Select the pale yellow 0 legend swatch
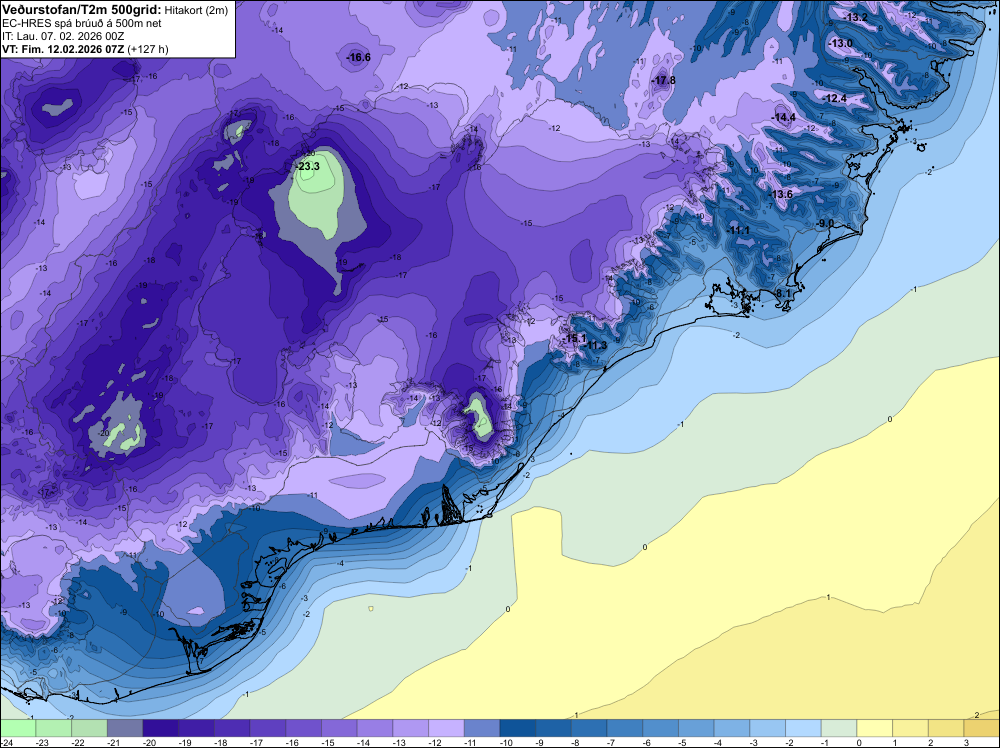 click(x=875, y=728)
